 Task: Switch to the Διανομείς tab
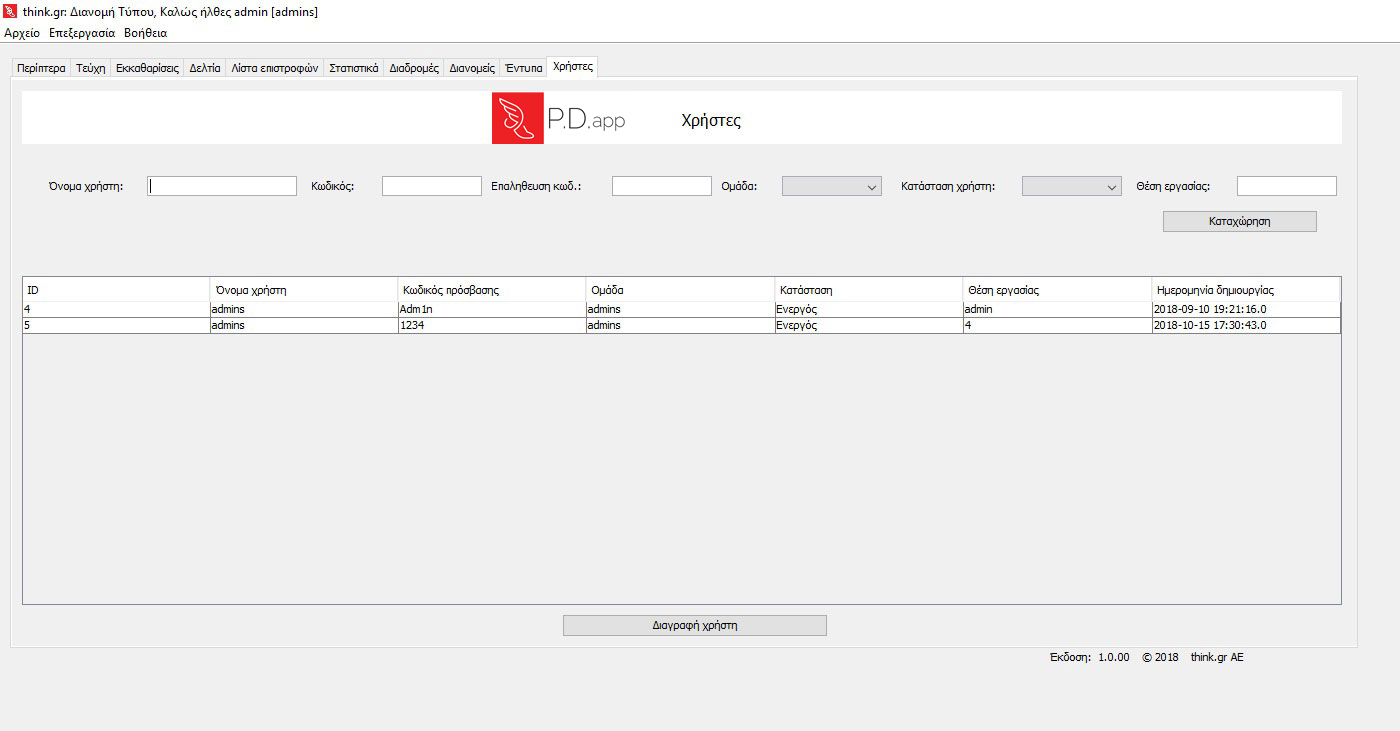tap(472, 68)
